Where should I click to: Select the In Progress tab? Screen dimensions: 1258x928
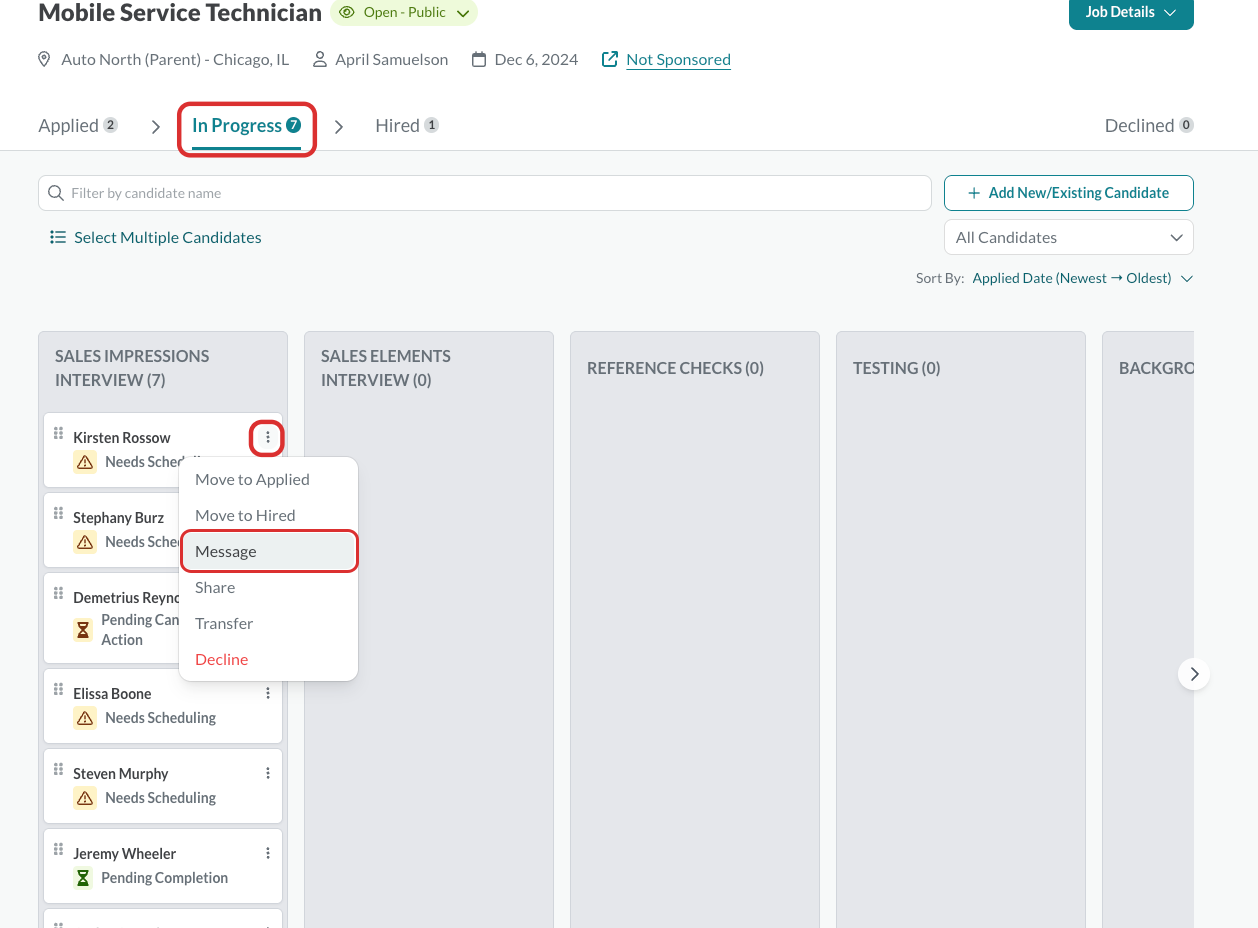[x=247, y=126]
